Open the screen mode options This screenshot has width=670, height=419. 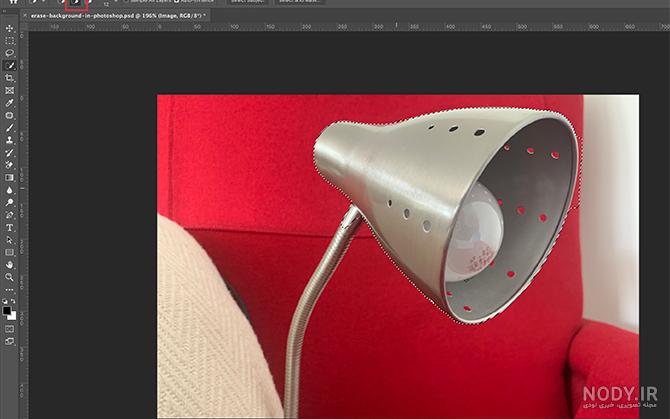9,341
